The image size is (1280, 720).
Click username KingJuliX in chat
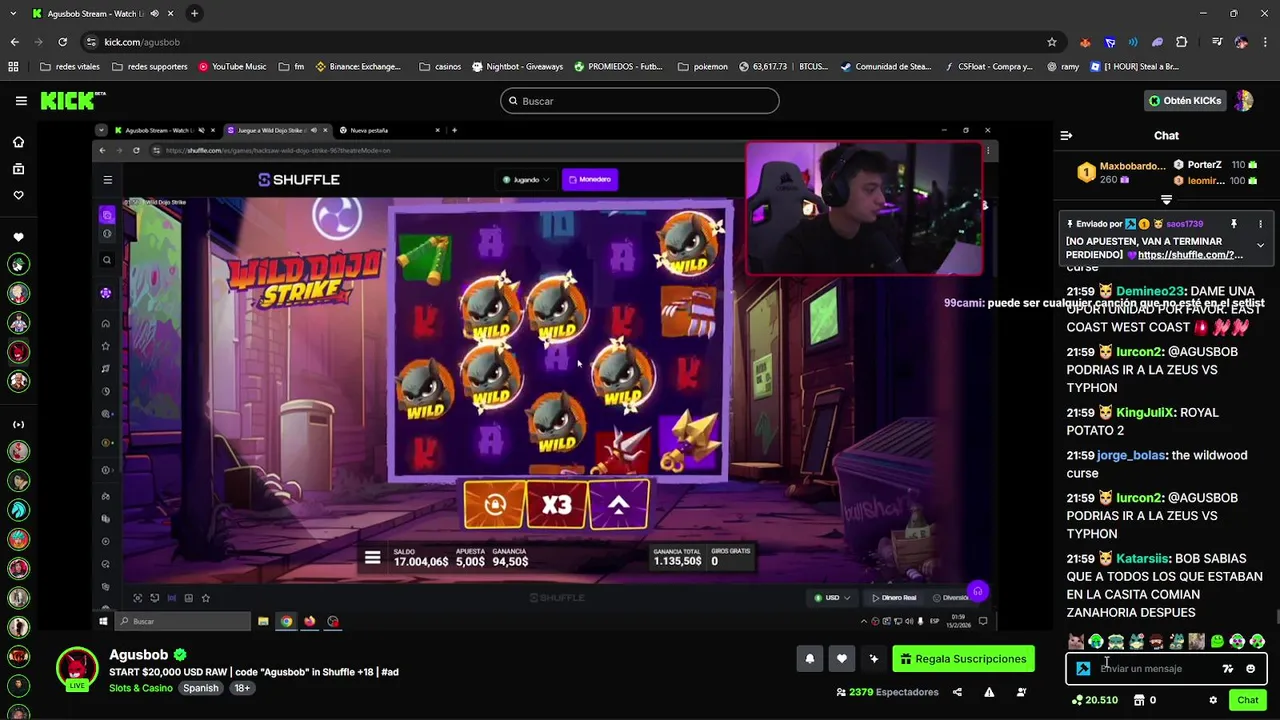pos(1146,412)
